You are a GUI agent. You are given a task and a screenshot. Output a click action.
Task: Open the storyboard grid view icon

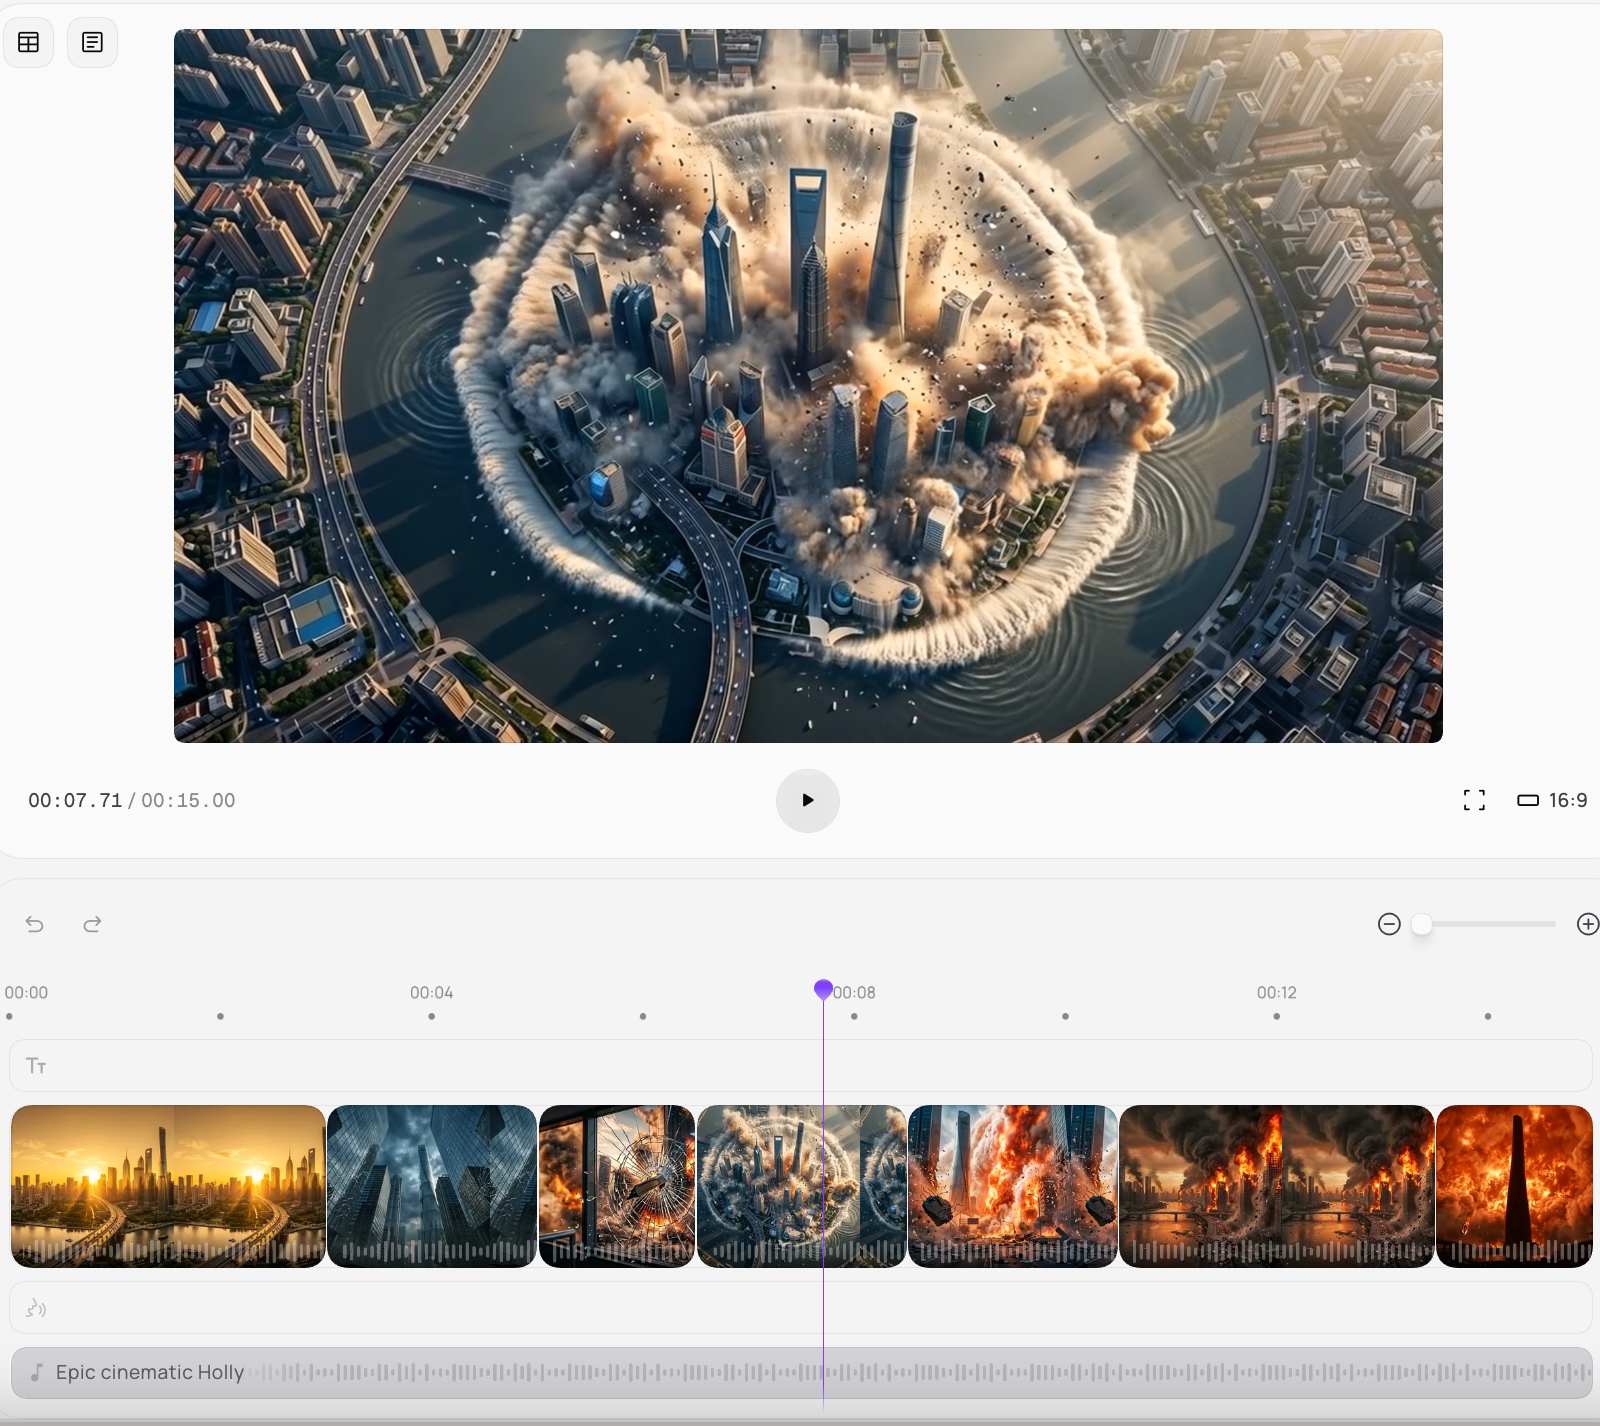point(29,42)
